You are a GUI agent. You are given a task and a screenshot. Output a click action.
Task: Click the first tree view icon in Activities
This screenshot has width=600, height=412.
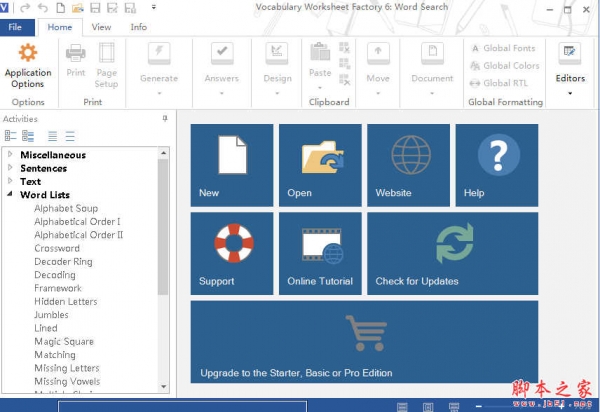10,136
